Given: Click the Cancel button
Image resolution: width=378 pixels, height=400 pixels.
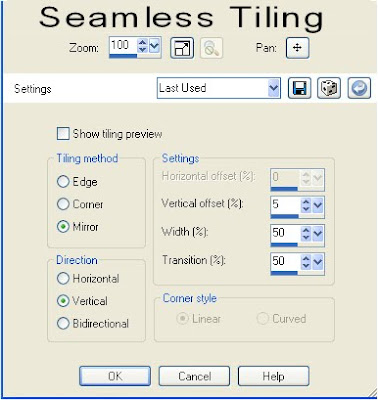Looking at the screenshot, I should click(194, 376).
